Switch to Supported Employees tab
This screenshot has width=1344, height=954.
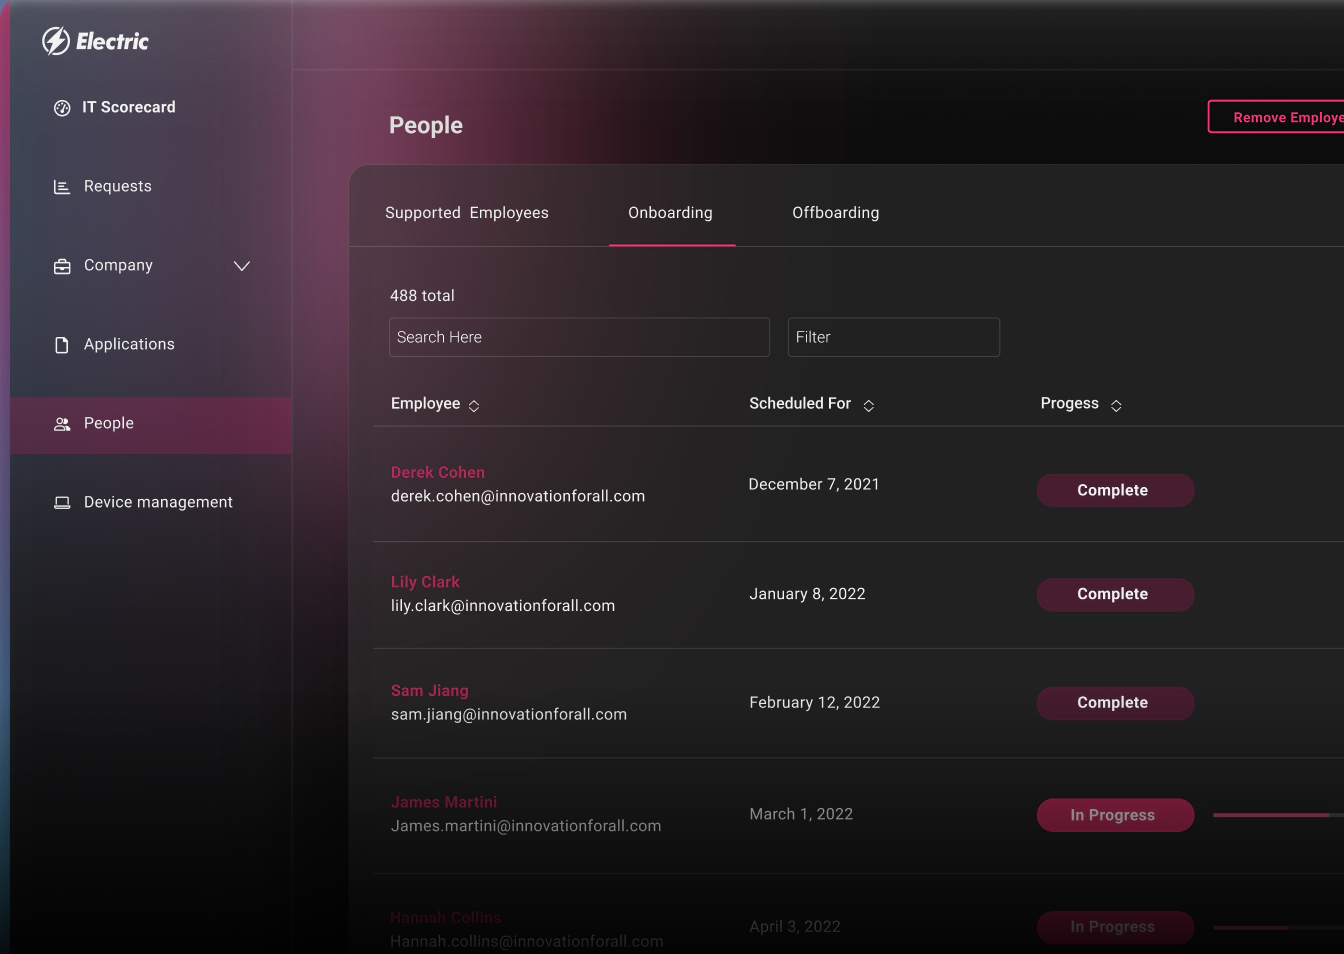467,213
